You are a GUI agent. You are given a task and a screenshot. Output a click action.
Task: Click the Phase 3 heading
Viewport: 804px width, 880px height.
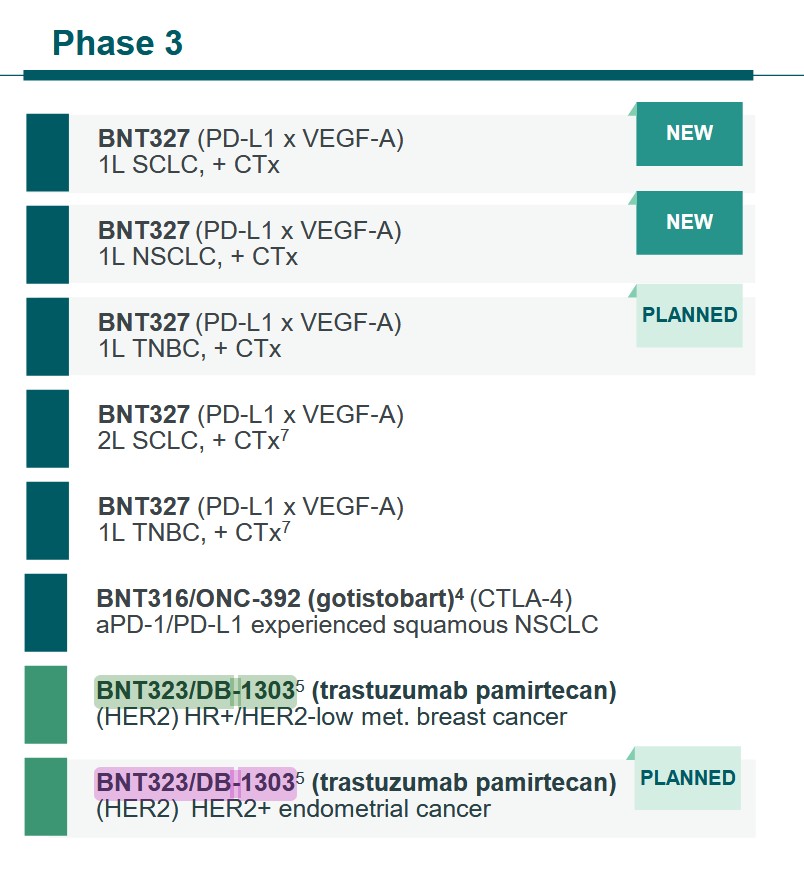117,43
